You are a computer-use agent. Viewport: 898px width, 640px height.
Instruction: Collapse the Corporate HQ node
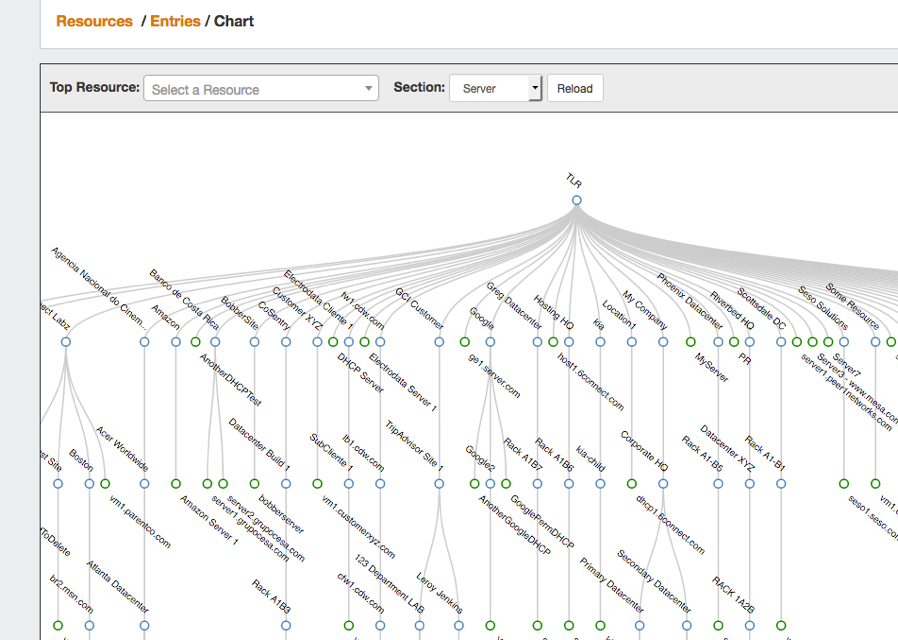tap(663, 484)
